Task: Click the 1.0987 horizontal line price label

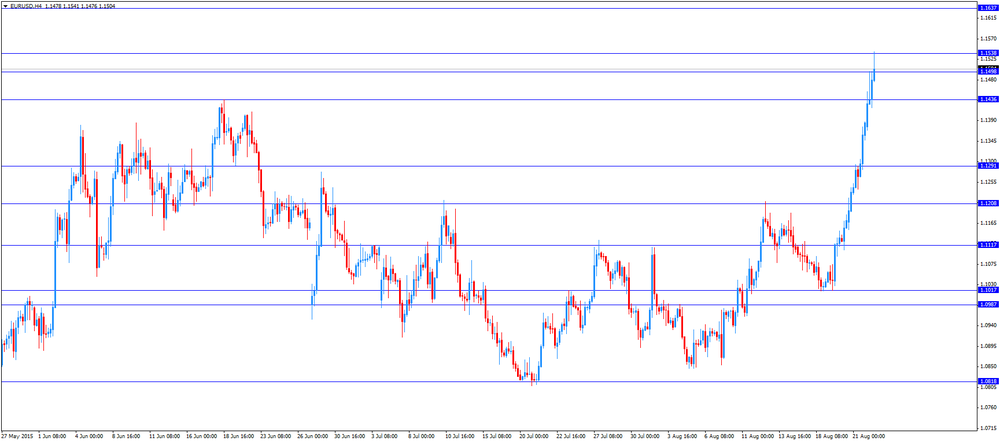Action: 988,304
